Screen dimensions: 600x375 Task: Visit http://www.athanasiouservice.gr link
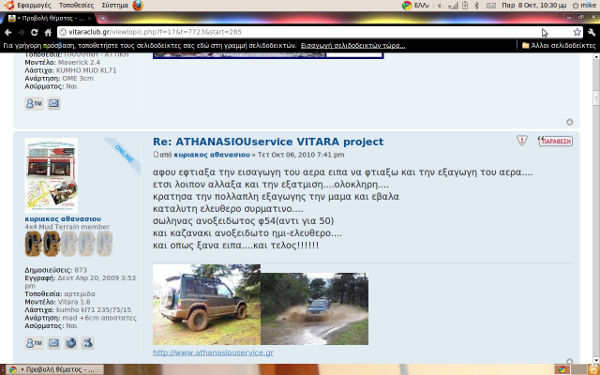[x=213, y=352]
